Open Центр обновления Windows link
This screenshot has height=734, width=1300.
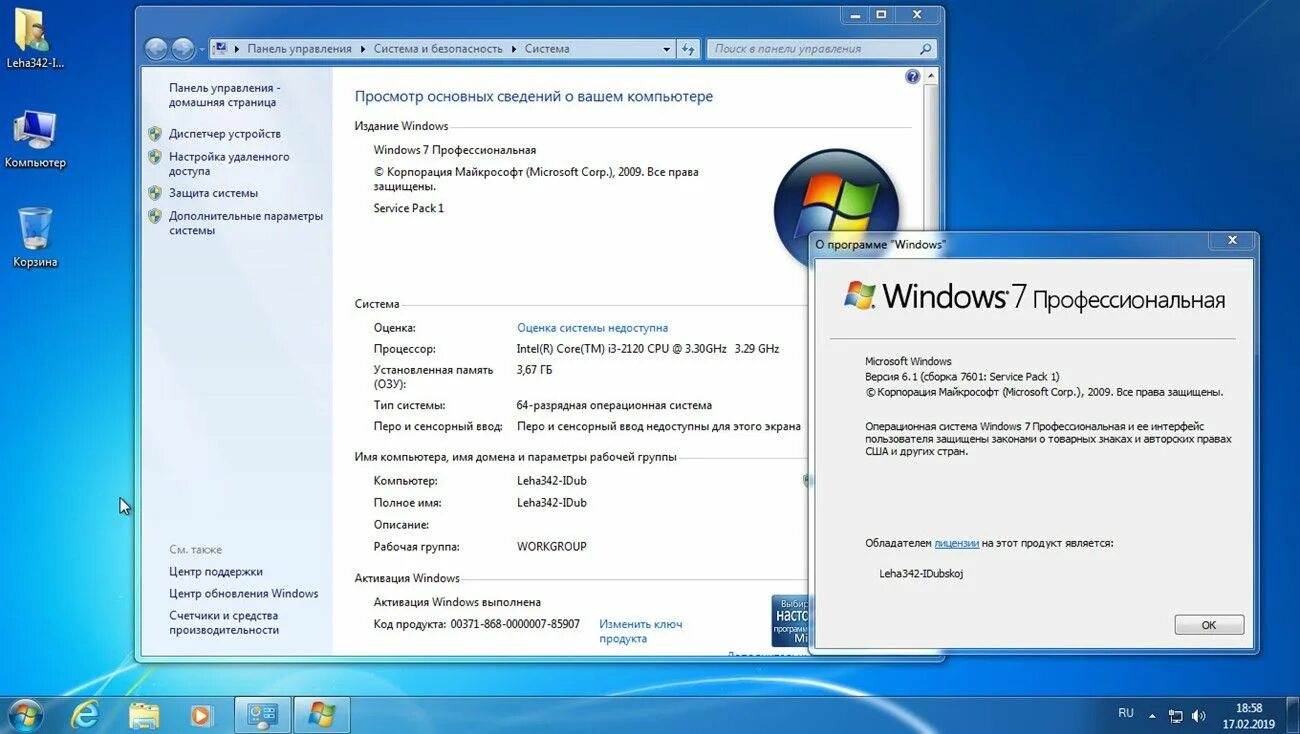pyautogui.click(x=243, y=594)
